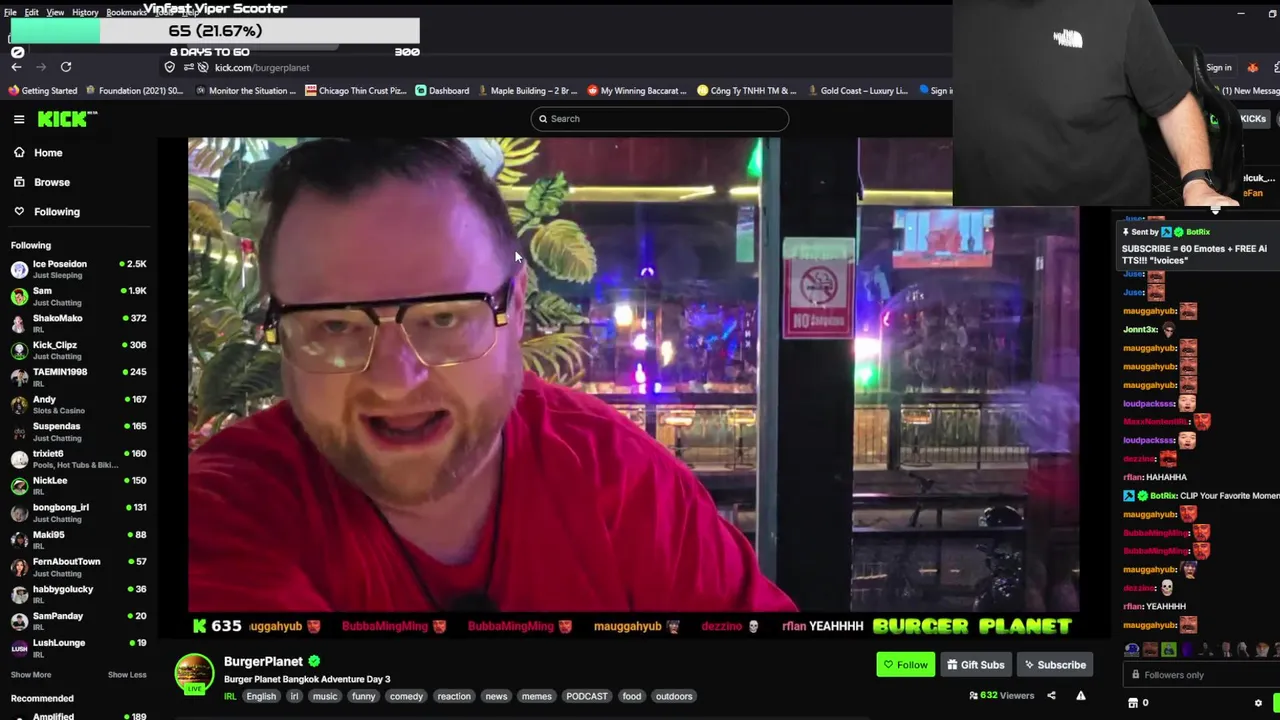Open Amplified in Recommended list
The width and height of the screenshot is (1280, 720).
point(78,715)
